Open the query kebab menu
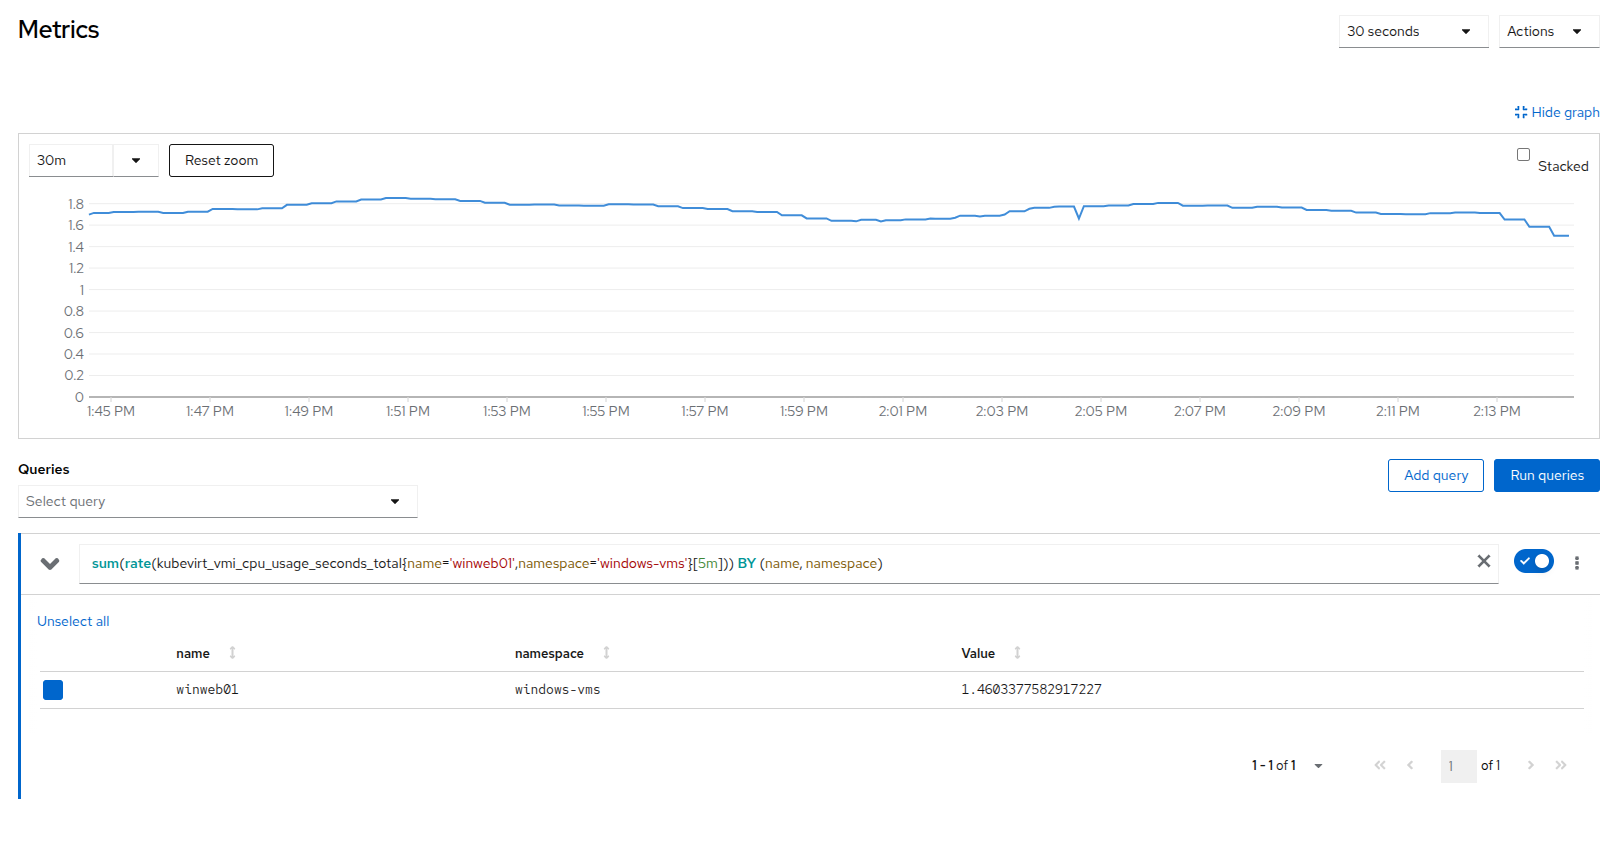 pyautogui.click(x=1577, y=563)
